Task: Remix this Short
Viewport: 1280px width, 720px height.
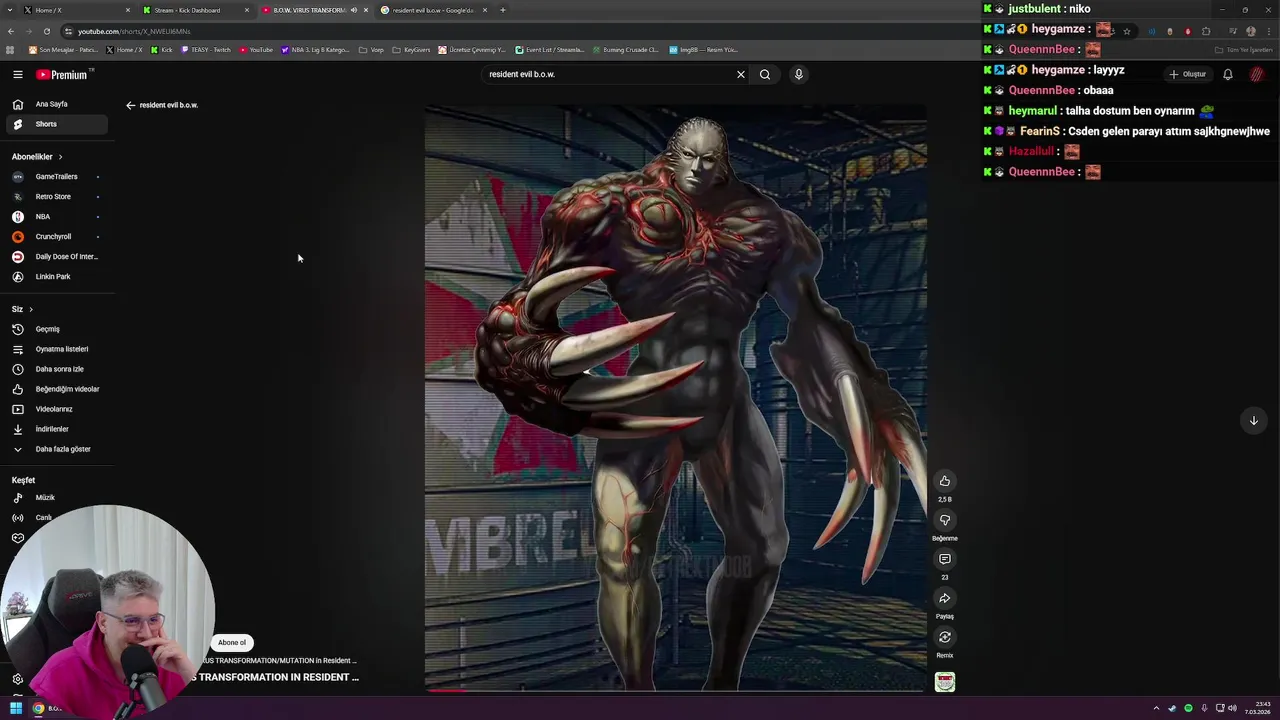Action: click(x=944, y=637)
